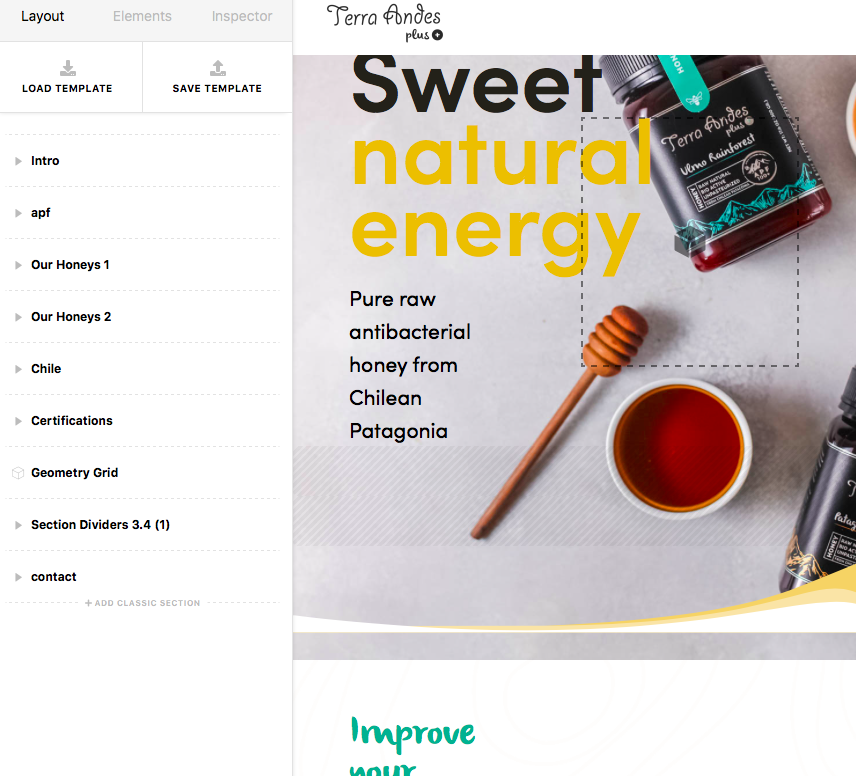856x776 pixels.
Task: Click the 'antibacterial' text line
Action: (x=410, y=332)
